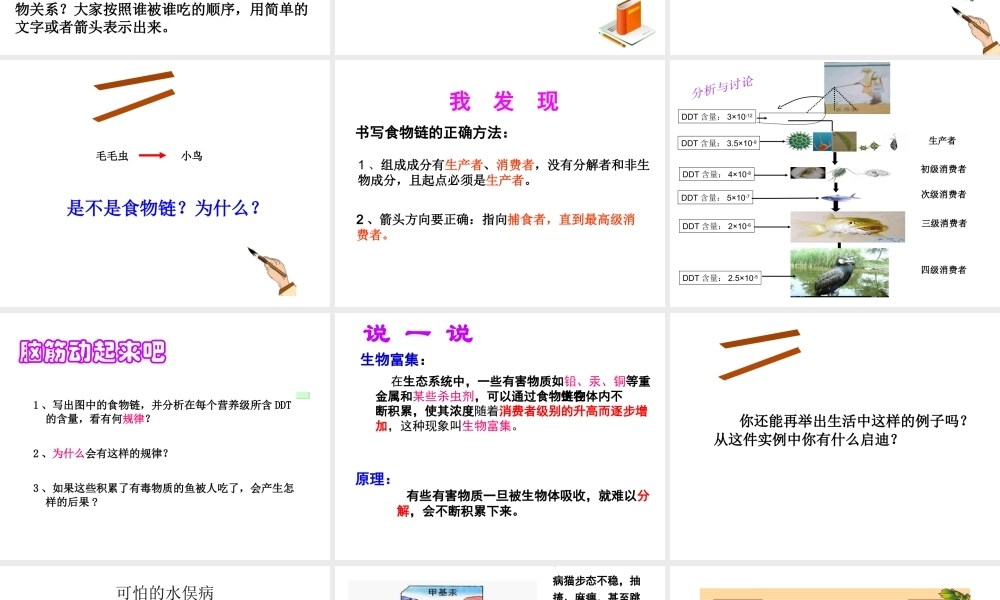Click the 初级消费者 label
The width and height of the screenshot is (1000, 600).
[x=943, y=169]
